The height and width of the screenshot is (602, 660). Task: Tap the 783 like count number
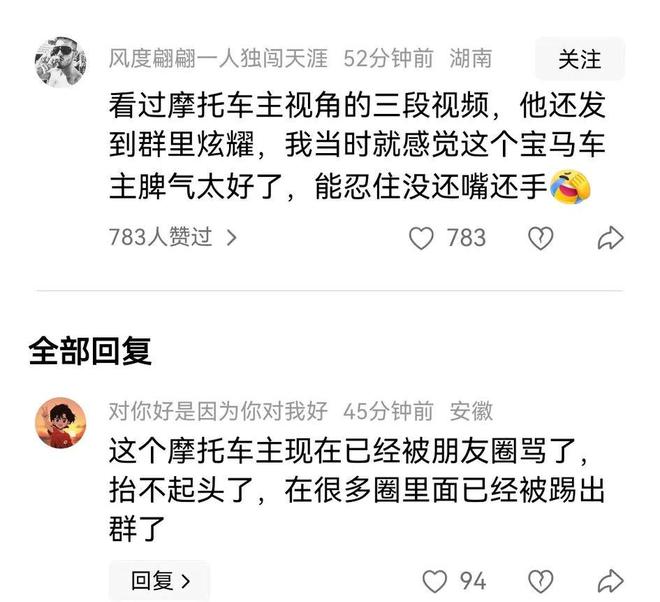click(466, 237)
